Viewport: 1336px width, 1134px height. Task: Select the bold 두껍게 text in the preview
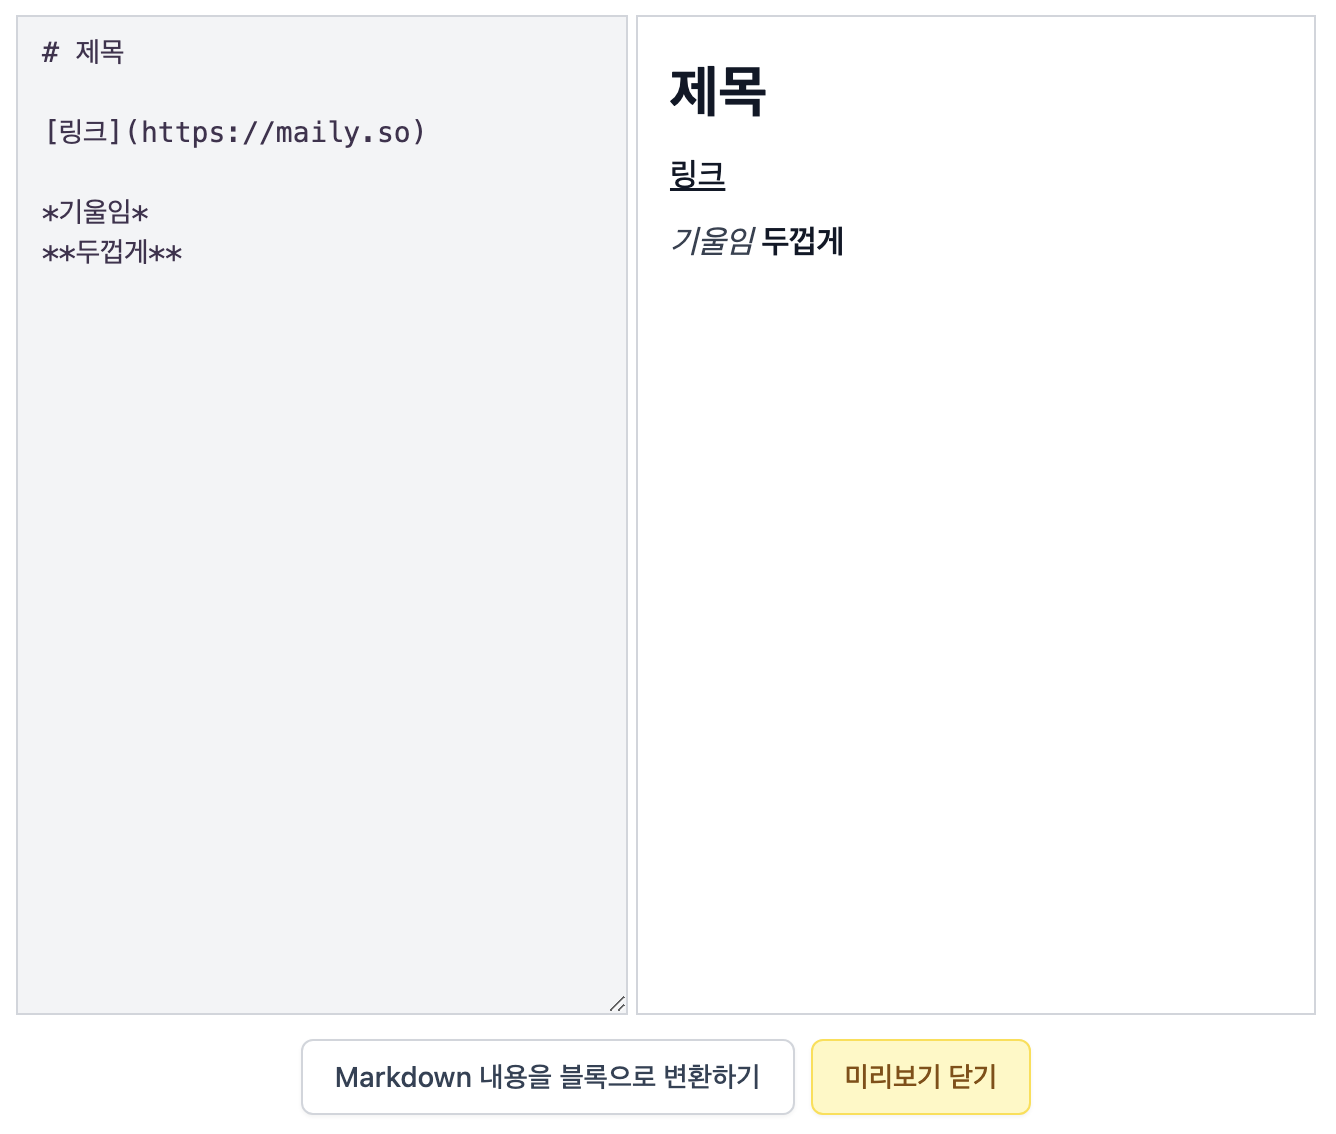[x=804, y=241]
